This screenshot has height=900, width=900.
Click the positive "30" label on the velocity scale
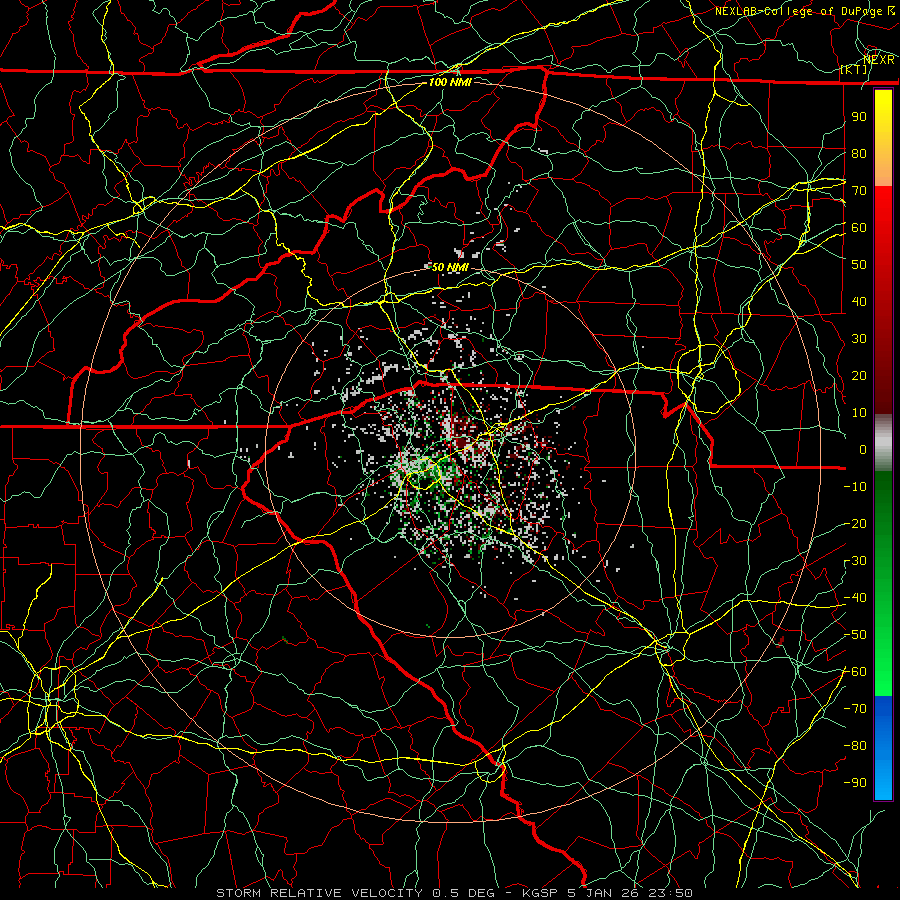pos(859,339)
